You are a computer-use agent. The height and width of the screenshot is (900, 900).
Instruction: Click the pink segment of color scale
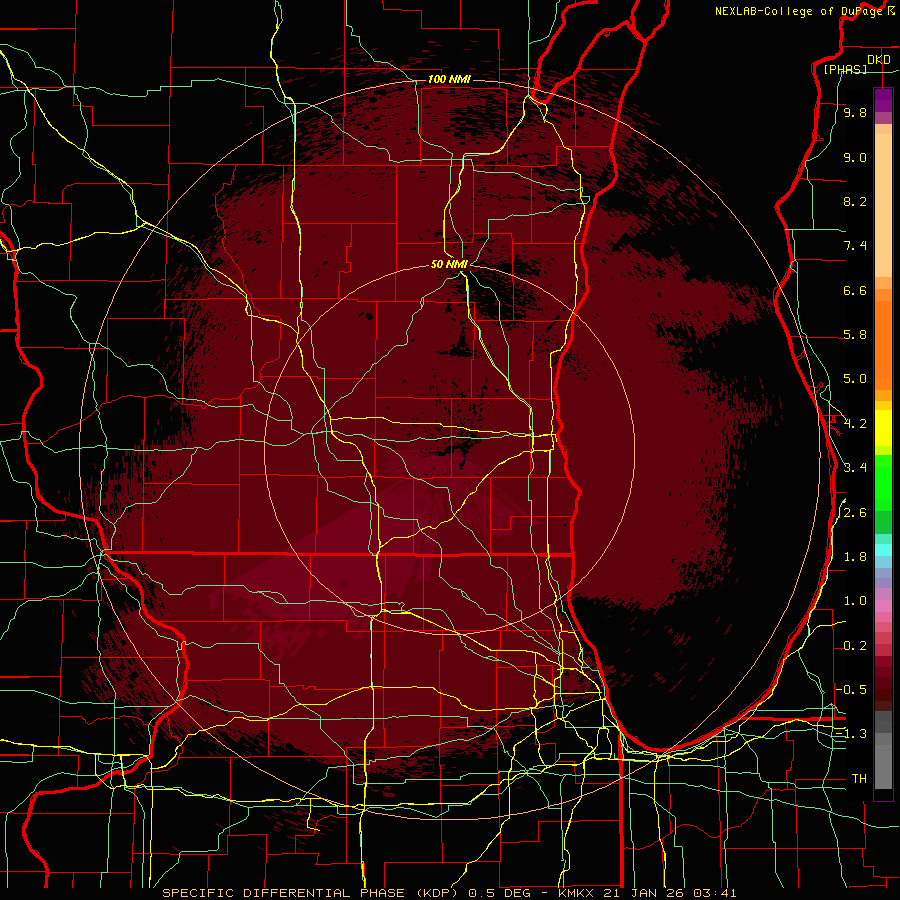pos(883,606)
